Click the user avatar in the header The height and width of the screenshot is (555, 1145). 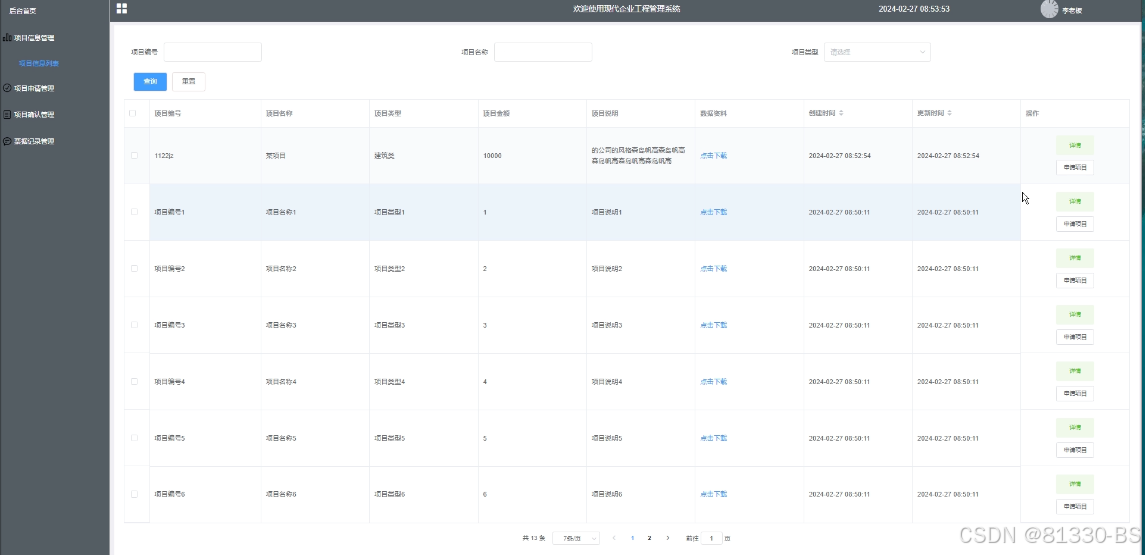coord(1049,9)
